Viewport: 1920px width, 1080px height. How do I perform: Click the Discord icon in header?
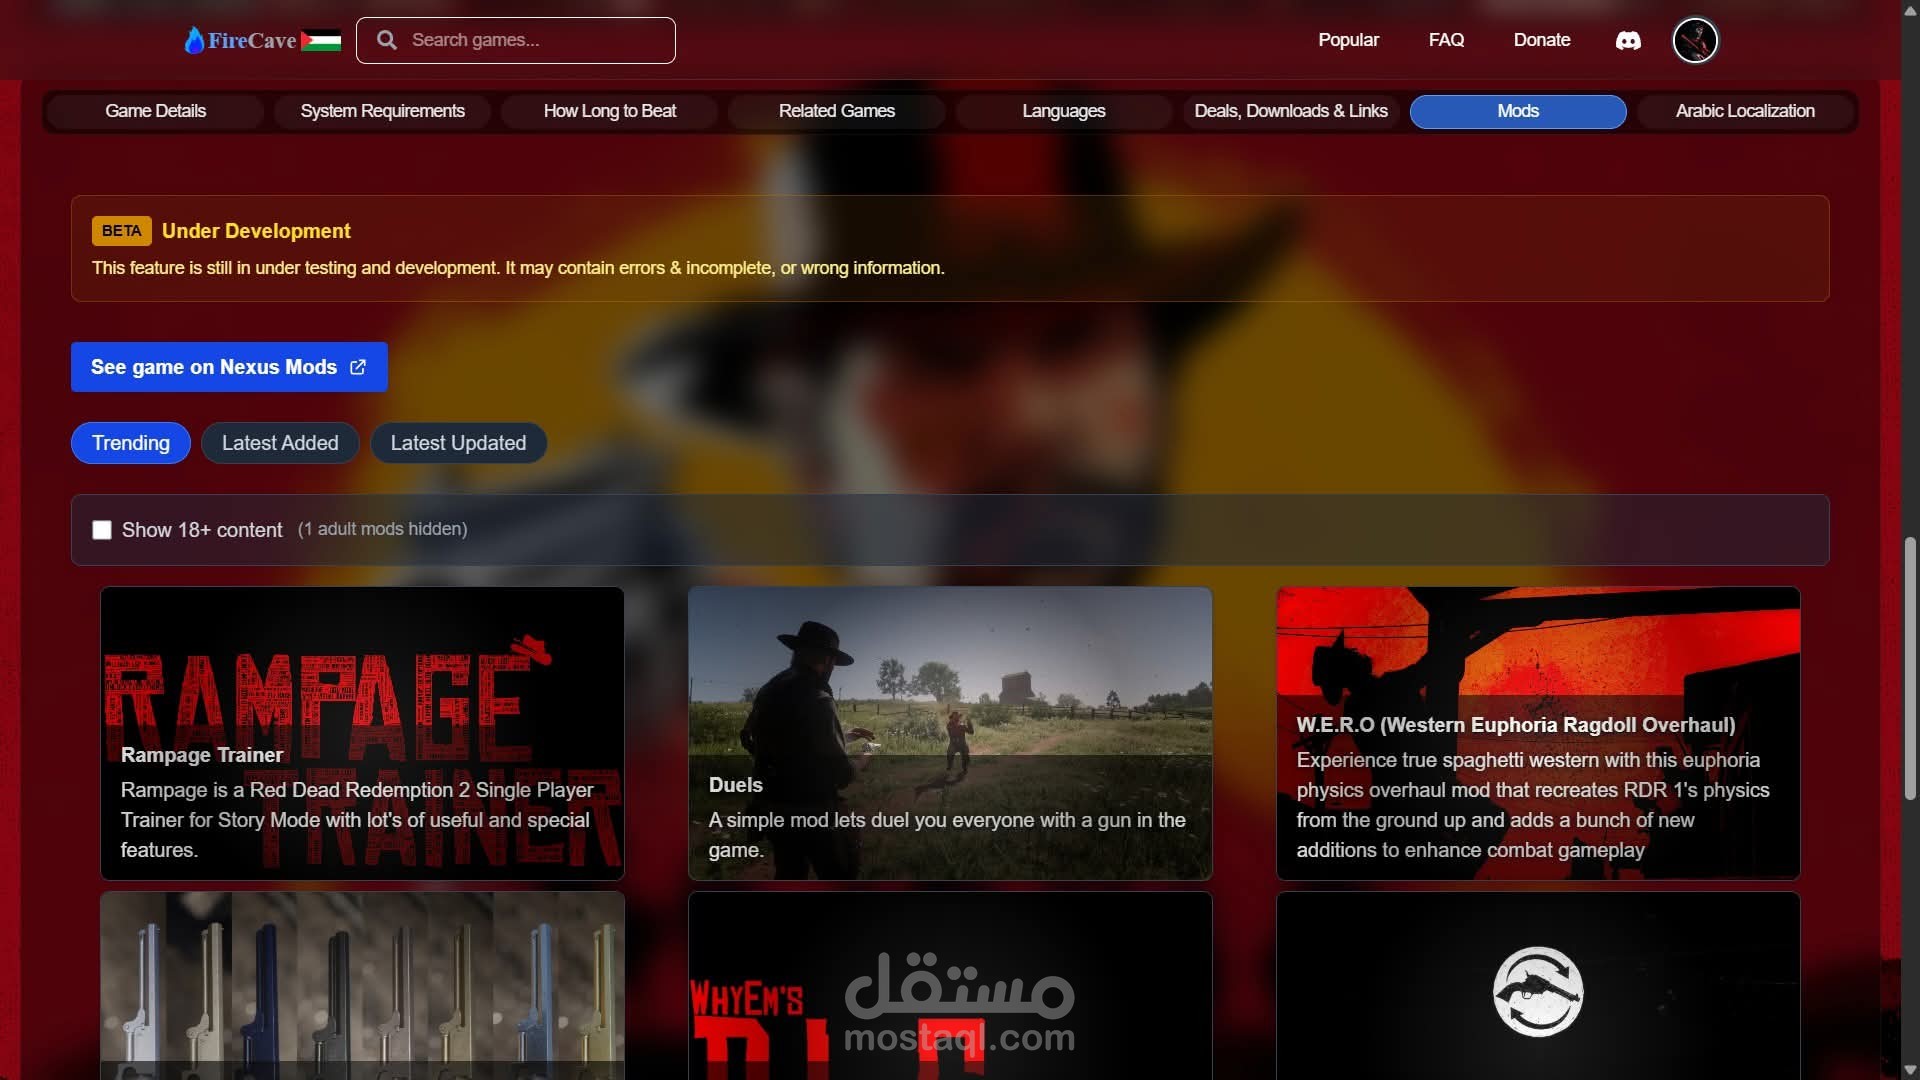[1628, 41]
